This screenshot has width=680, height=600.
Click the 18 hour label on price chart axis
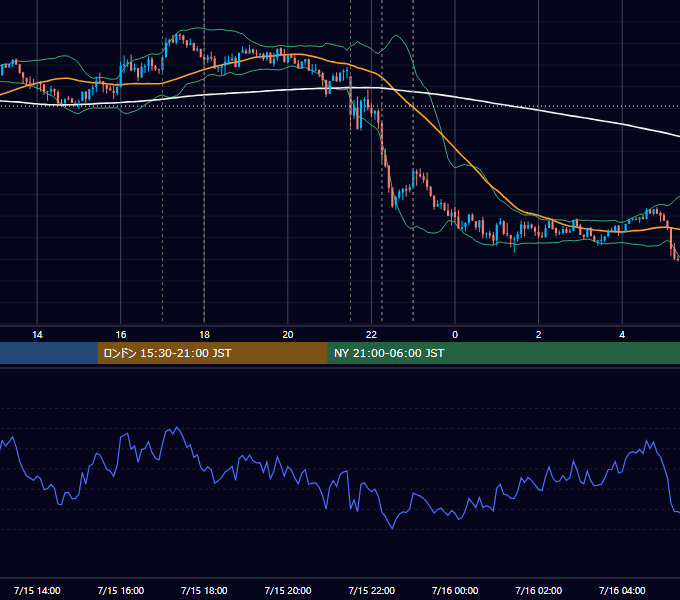click(x=204, y=335)
